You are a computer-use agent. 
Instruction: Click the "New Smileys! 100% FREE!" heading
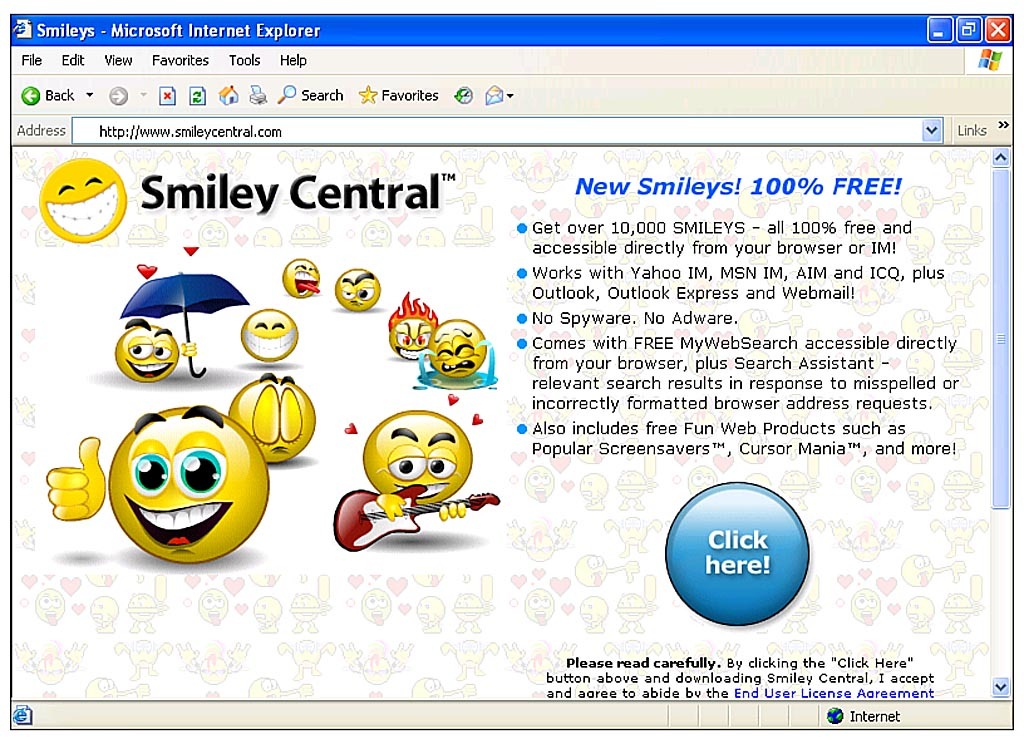coord(738,187)
